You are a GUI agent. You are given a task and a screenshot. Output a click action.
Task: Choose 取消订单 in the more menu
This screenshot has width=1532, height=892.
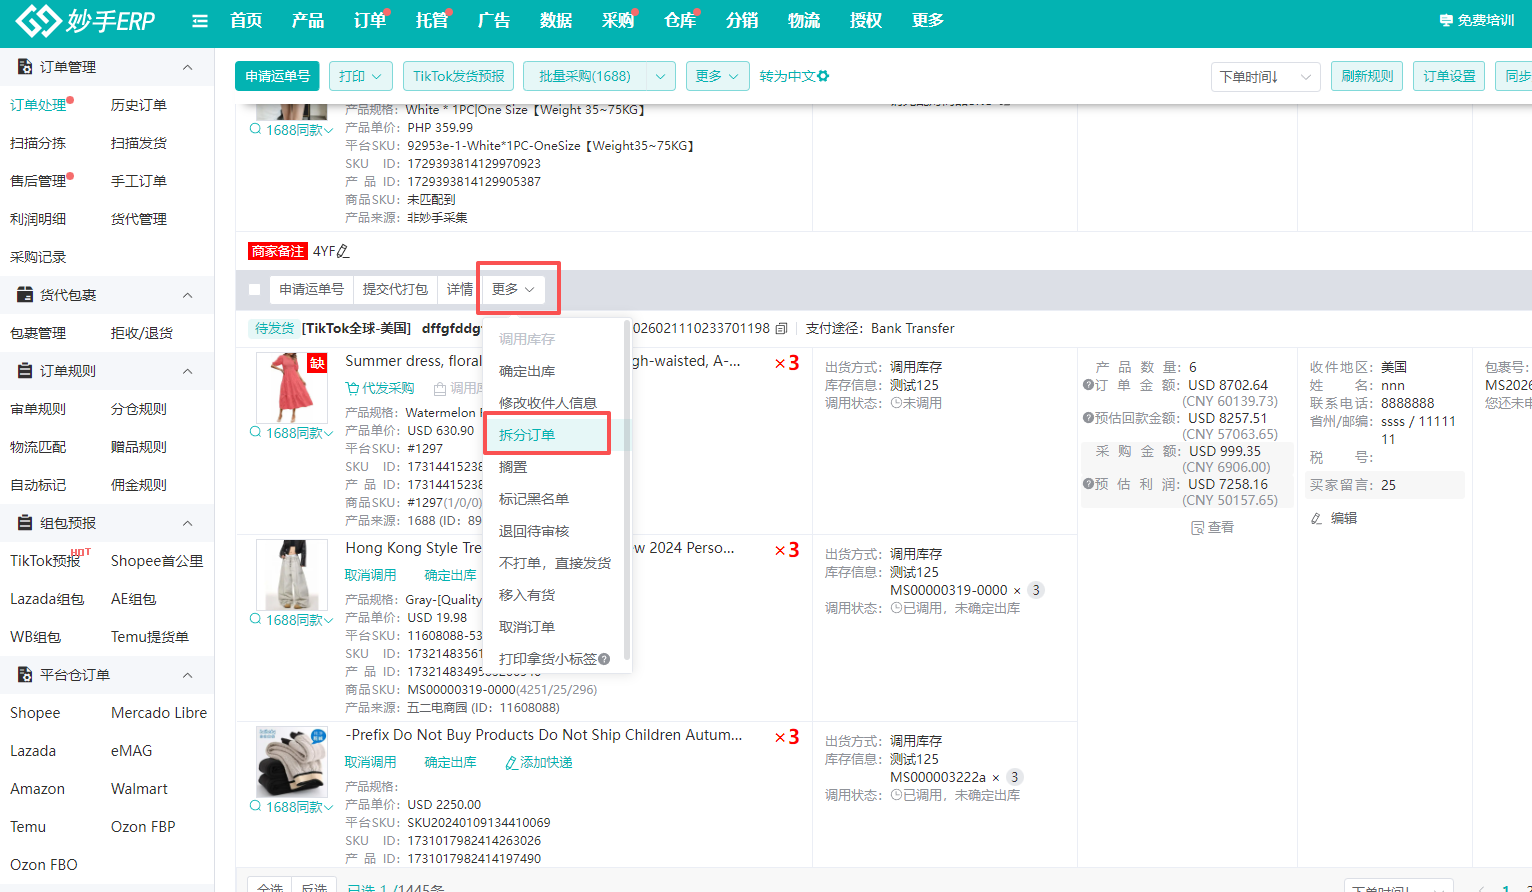(527, 627)
